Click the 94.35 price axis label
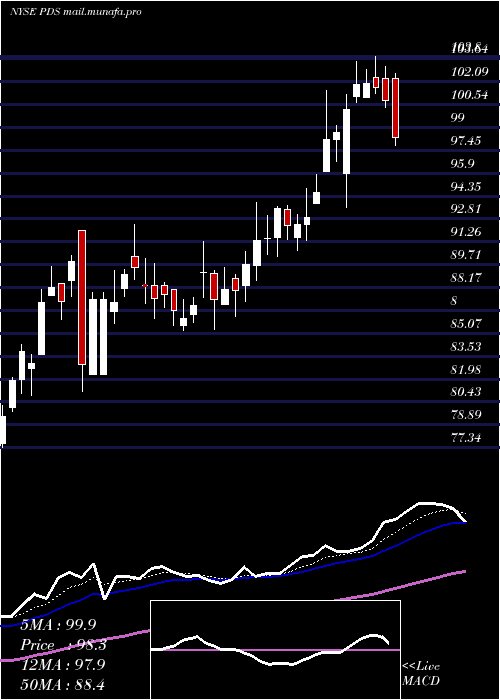 point(466,186)
